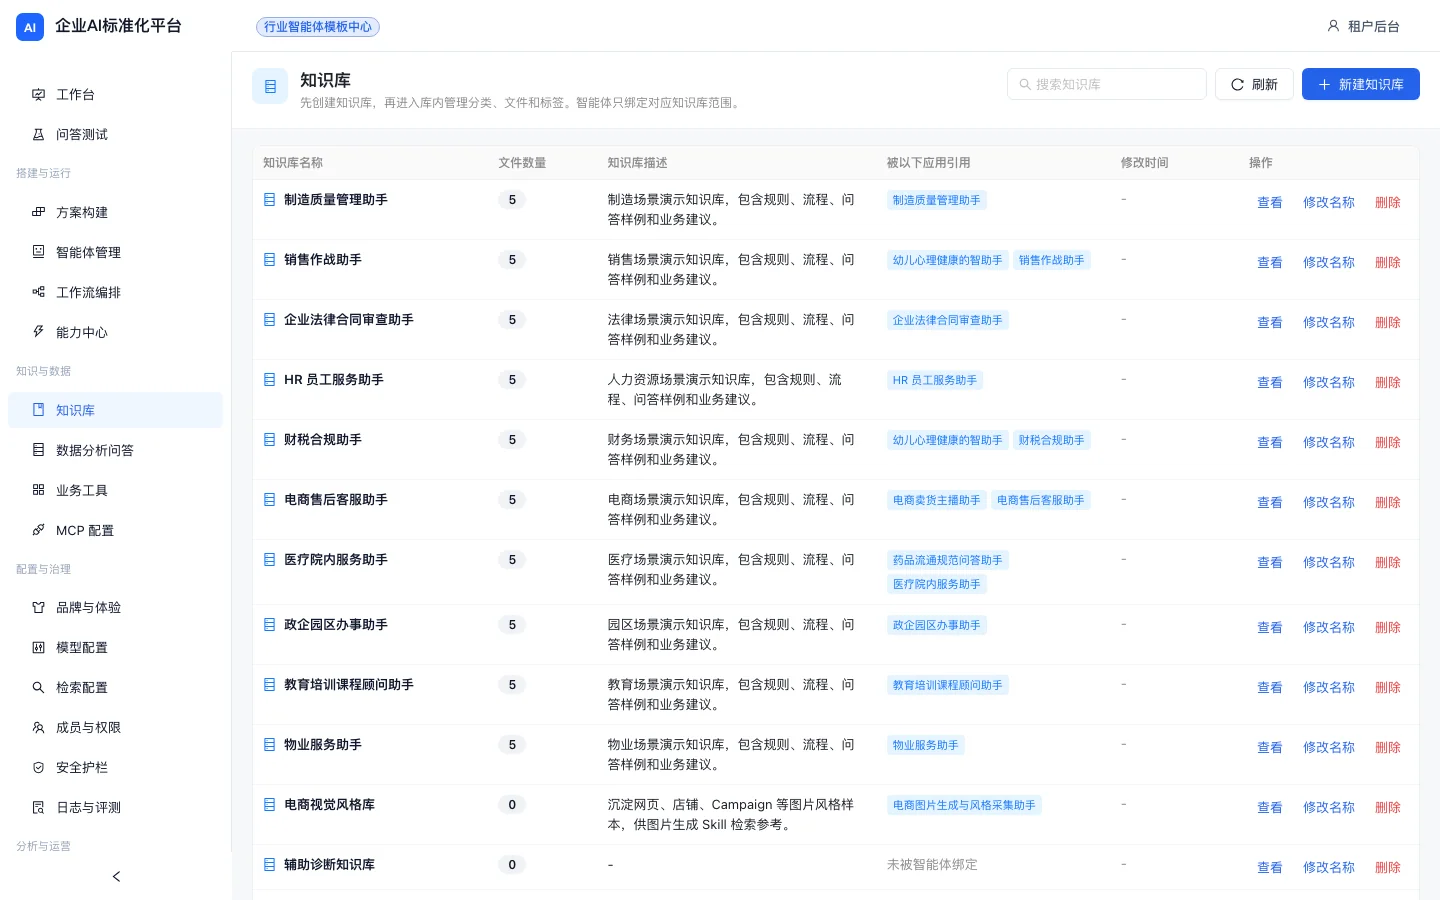Click 删除 for 物业服务助手
Screen dimensions: 1440x900
(x=1388, y=747)
